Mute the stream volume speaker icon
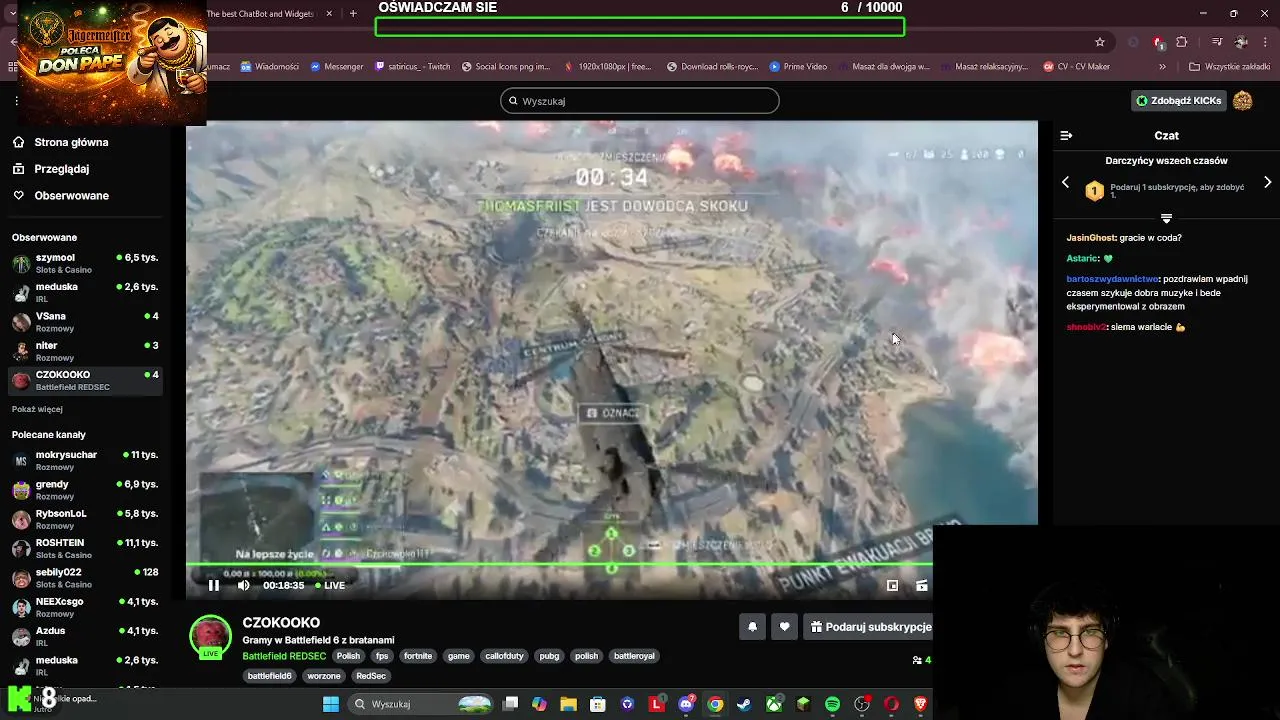Image resolution: width=1280 pixels, height=720 pixels. (244, 586)
